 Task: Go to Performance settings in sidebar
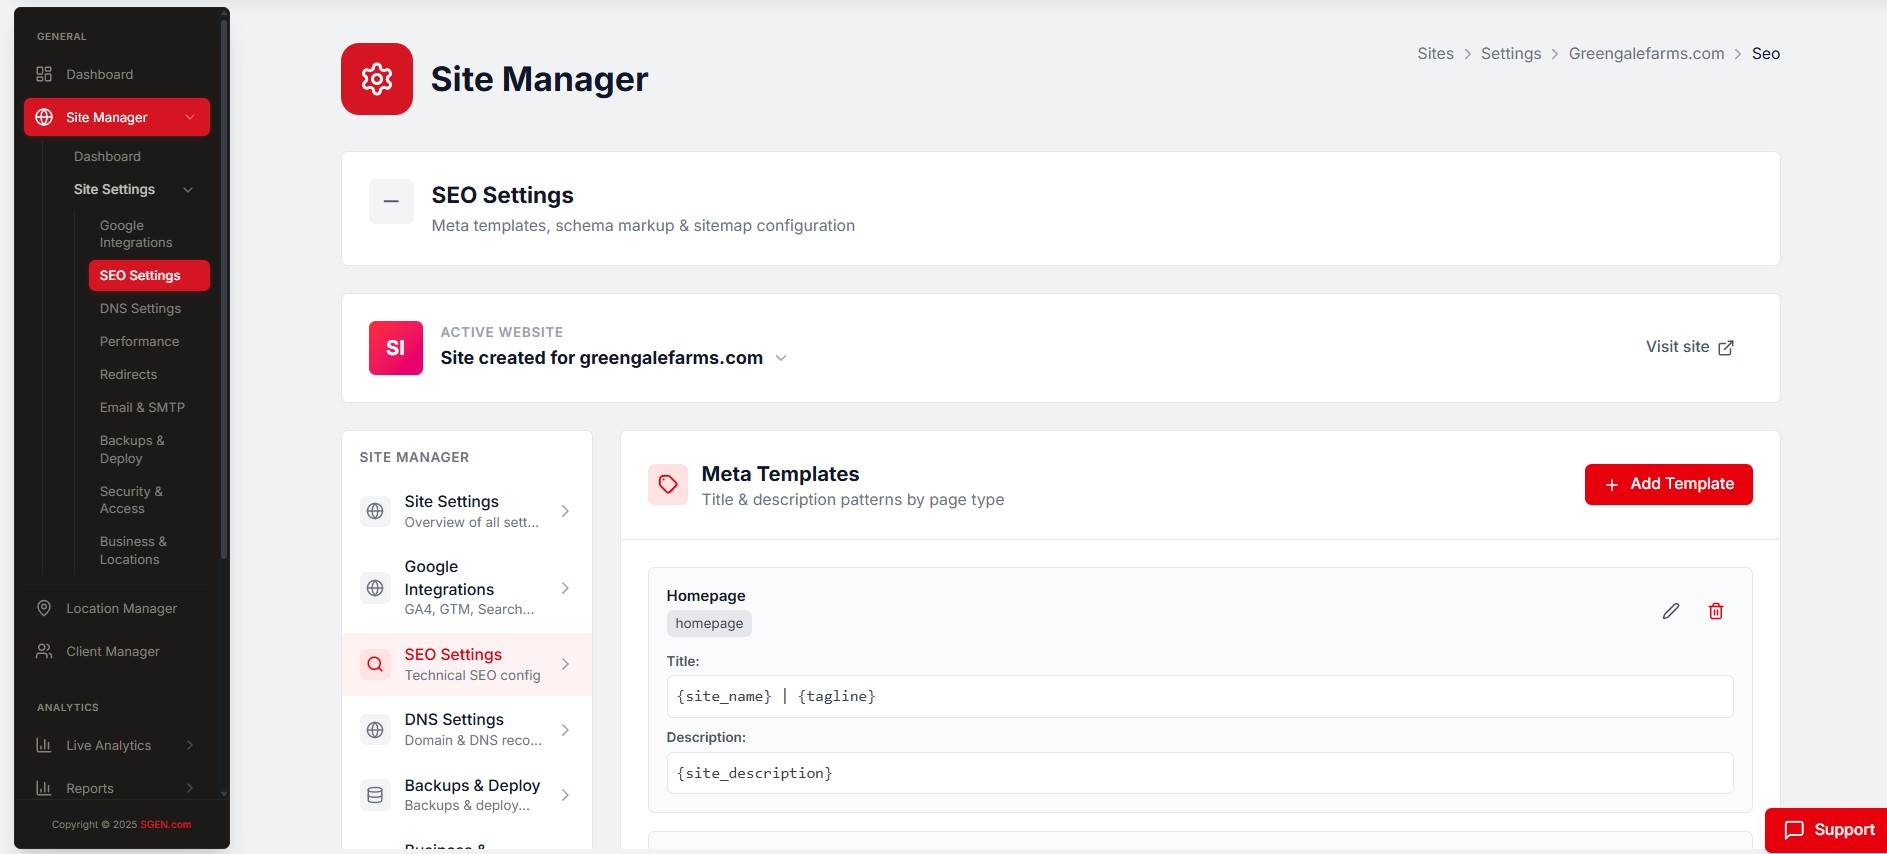tap(139, 341)
